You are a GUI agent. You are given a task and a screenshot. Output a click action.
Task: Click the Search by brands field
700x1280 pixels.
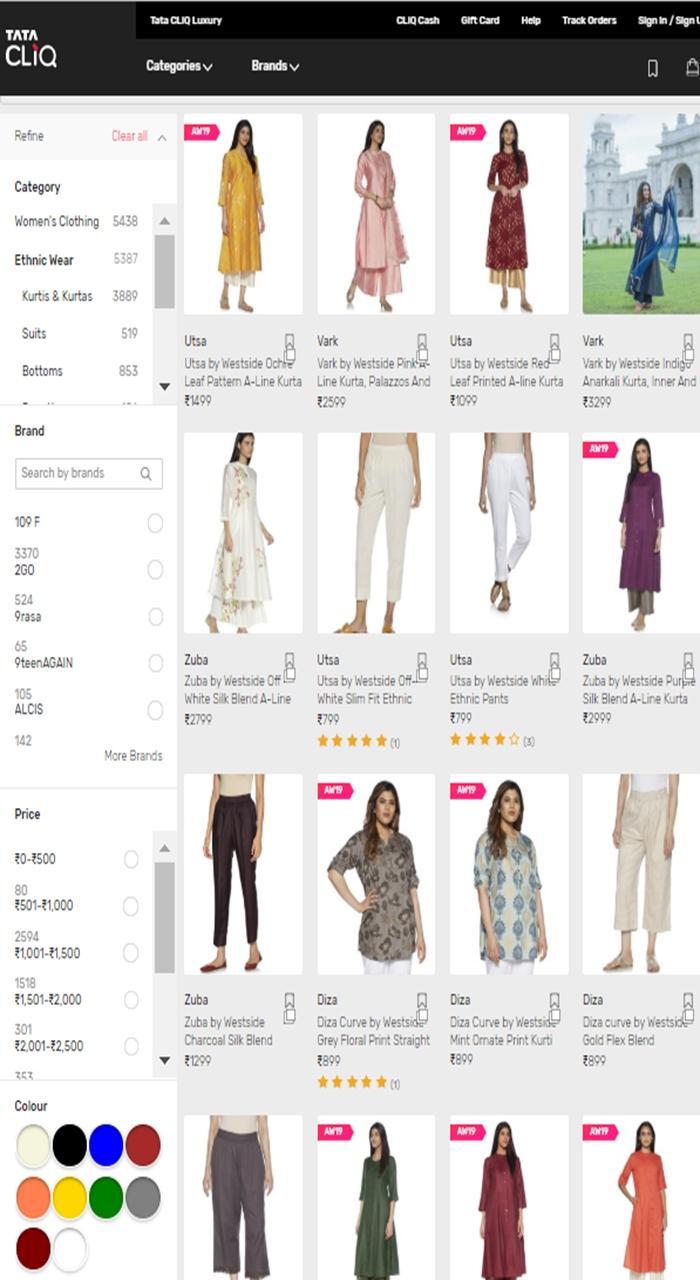pyautogui.click(x=88, y=474)
